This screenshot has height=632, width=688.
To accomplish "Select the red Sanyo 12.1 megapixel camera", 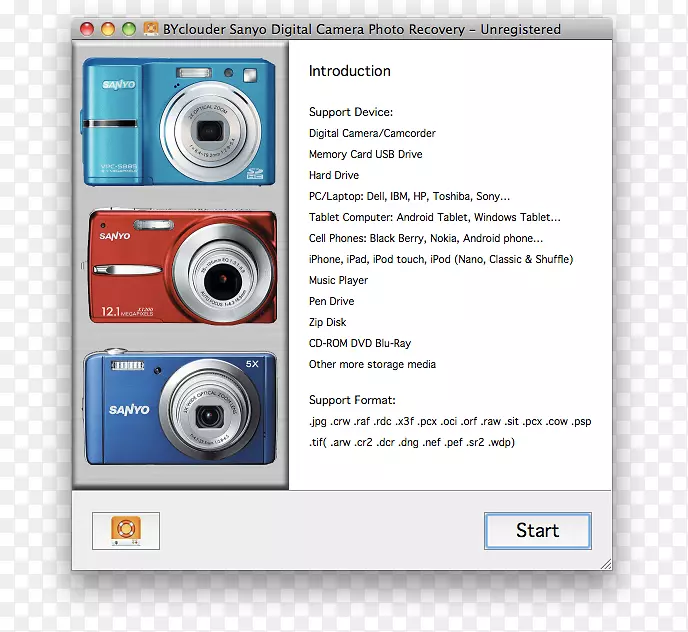I will coord(180,268).
